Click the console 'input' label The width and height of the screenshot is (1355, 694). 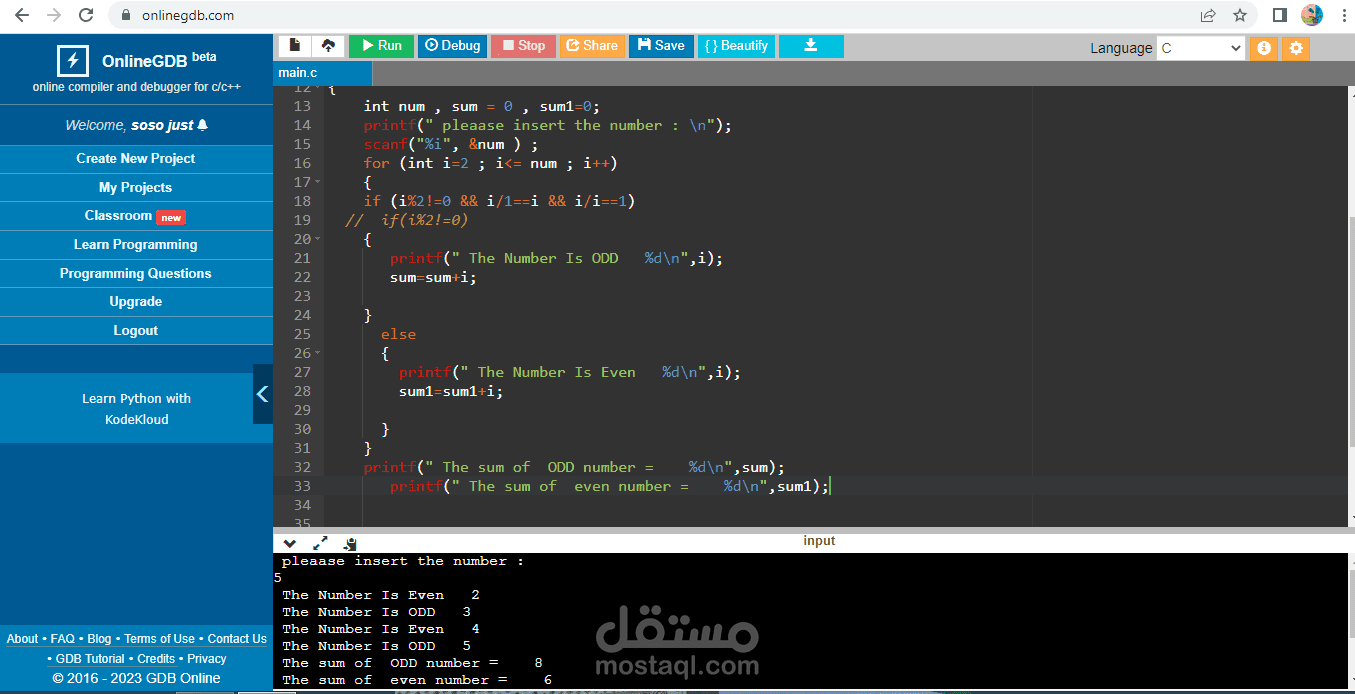[819, 541]
